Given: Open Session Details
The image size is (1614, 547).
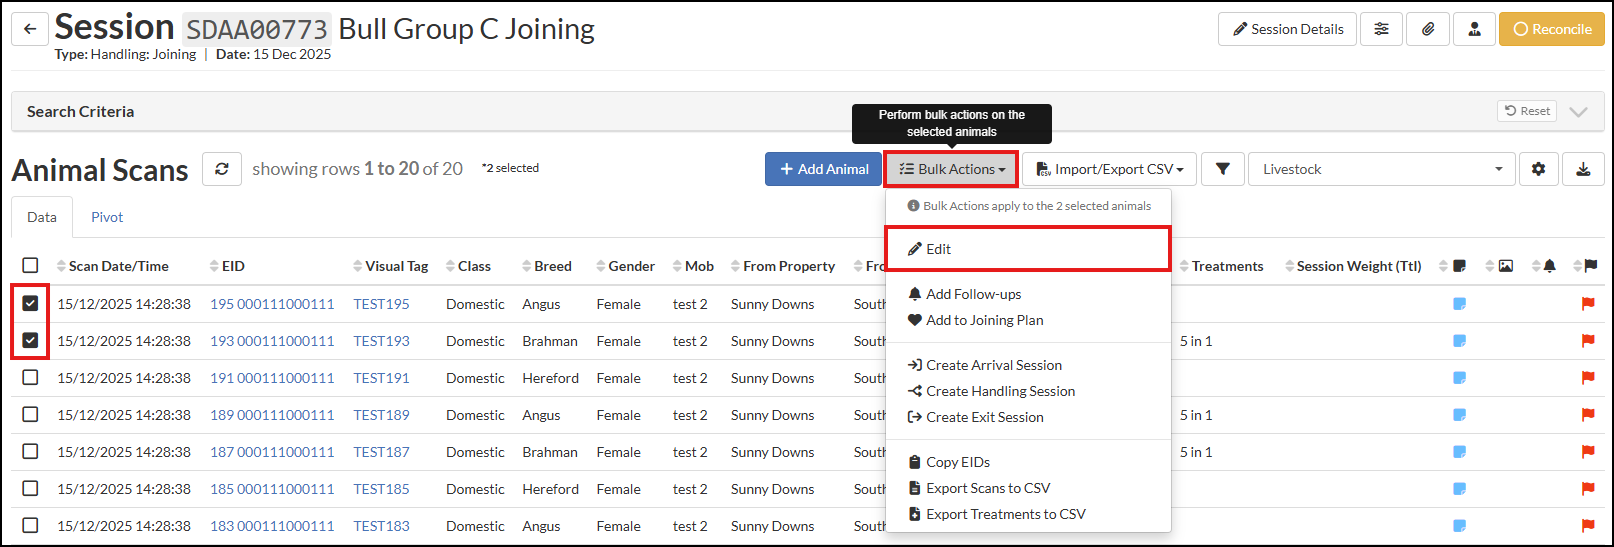Looking at the screenshot, I should click(x=1287, y=29).
